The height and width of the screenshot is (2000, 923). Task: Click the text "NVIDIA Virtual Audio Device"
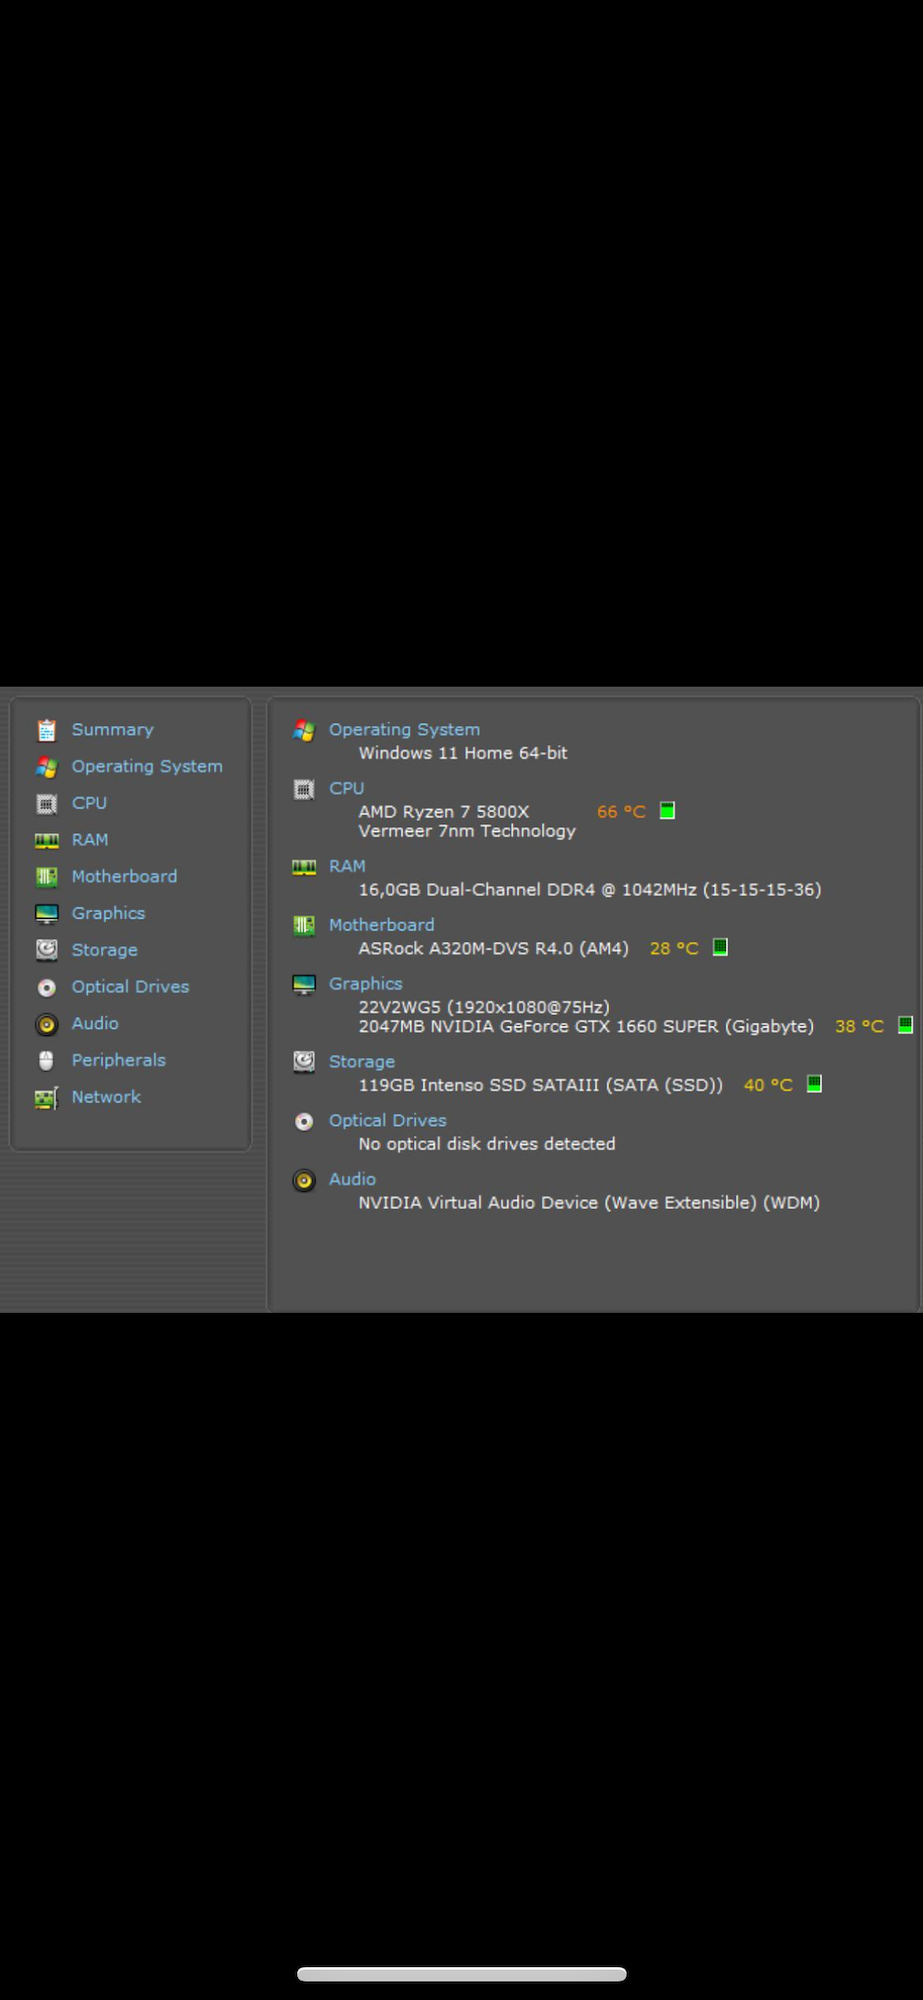[589, 1203]
